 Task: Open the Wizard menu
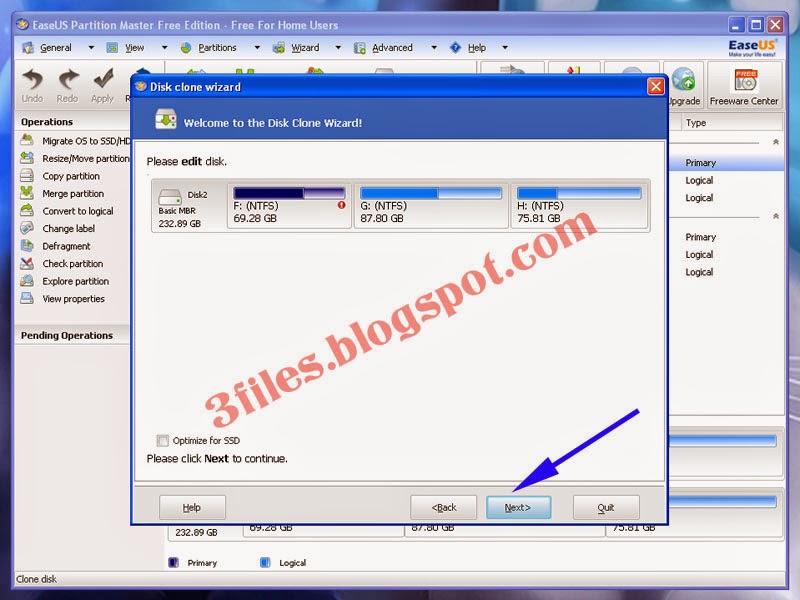(x=305, y=48)
